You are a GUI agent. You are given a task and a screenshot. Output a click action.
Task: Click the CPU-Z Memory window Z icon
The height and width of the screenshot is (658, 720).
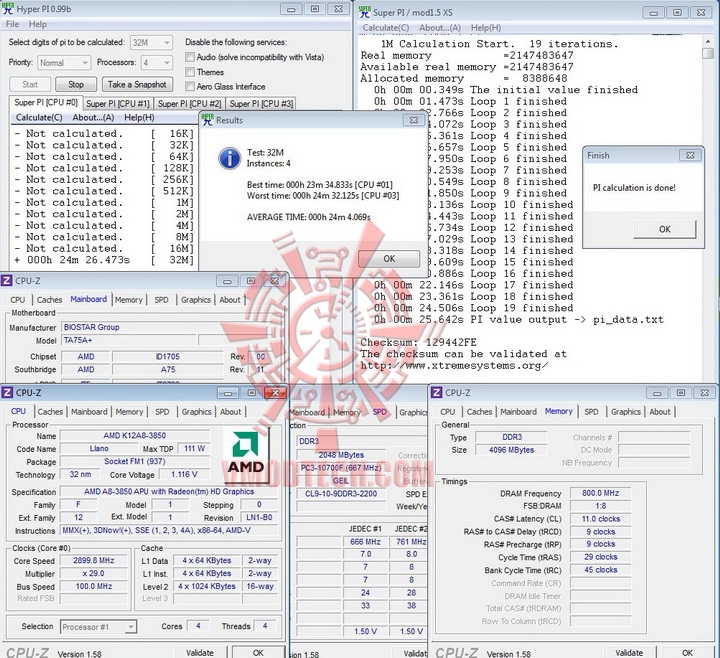click(437, 393)
